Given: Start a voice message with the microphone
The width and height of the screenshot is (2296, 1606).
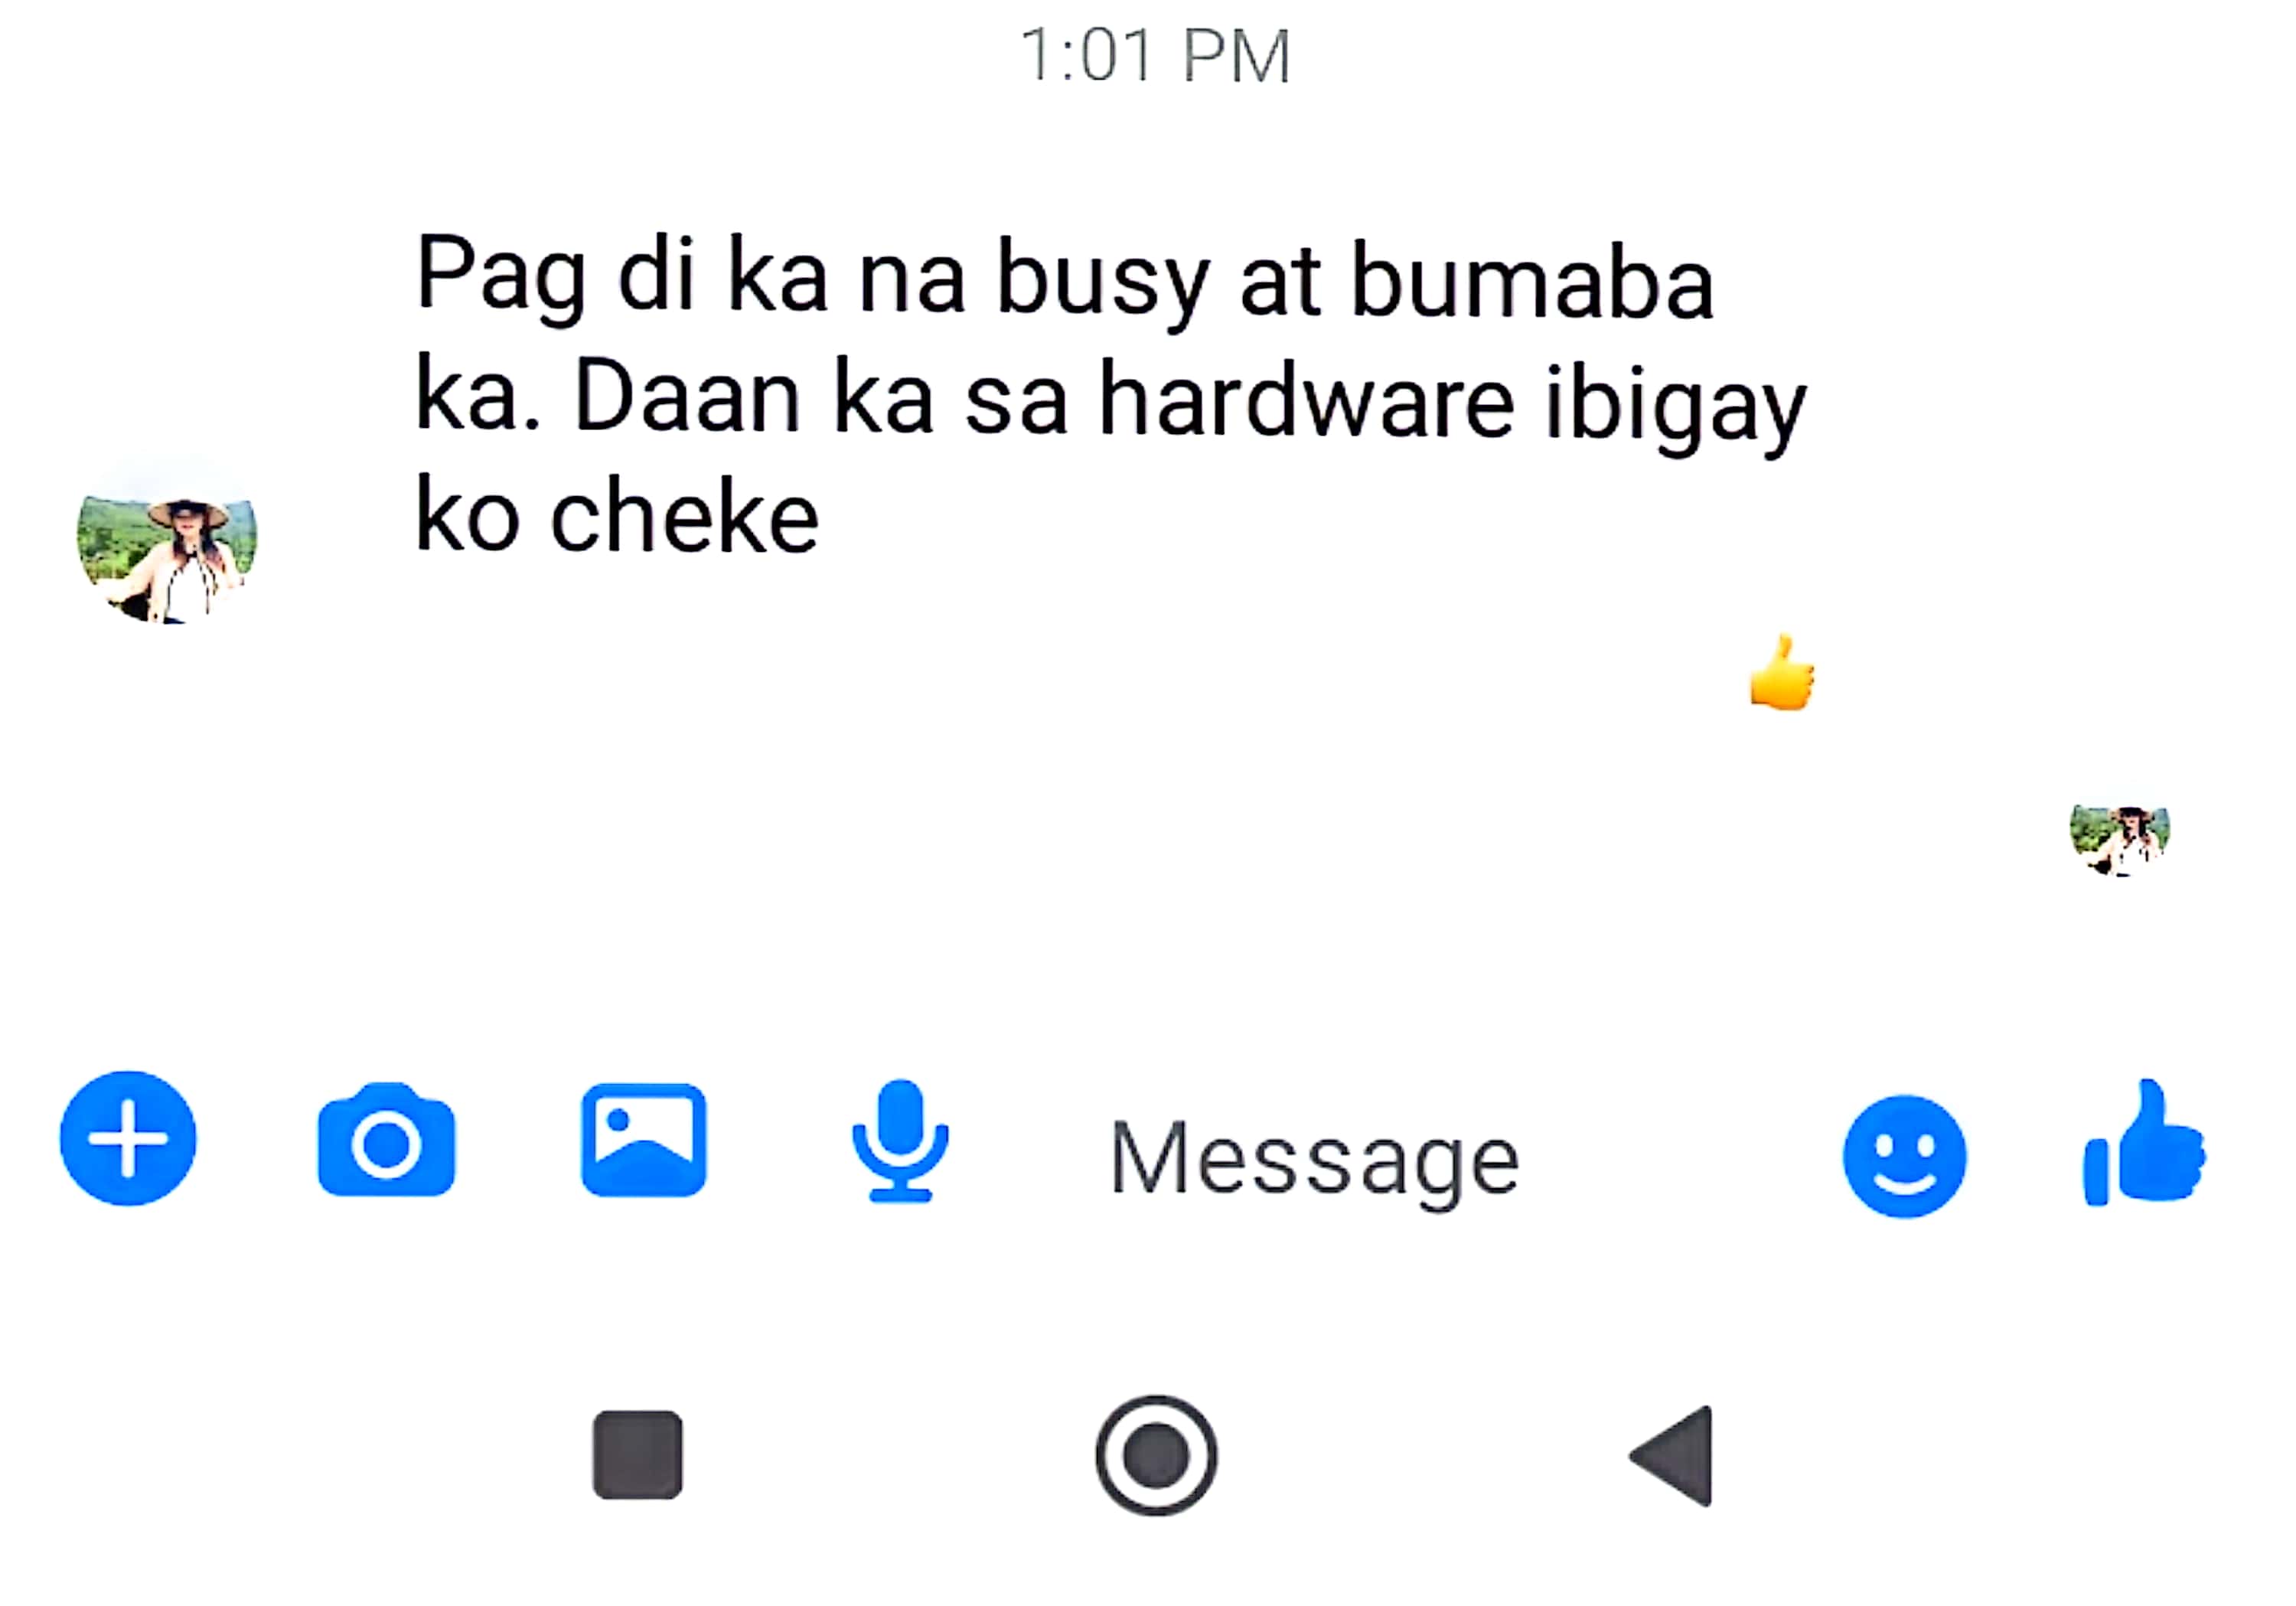Looking at the screenshot, I should pyautogui.click(x=900, y=1140).
